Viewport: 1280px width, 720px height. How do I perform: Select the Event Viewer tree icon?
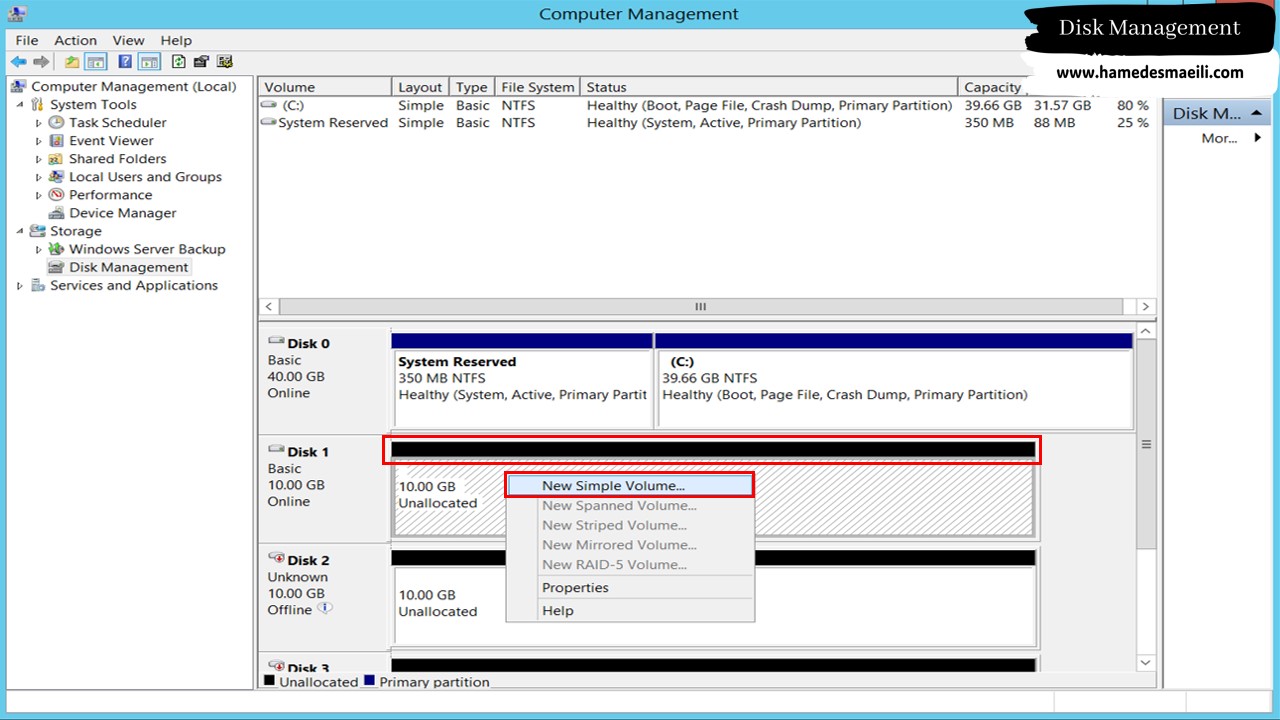(57, 141)
